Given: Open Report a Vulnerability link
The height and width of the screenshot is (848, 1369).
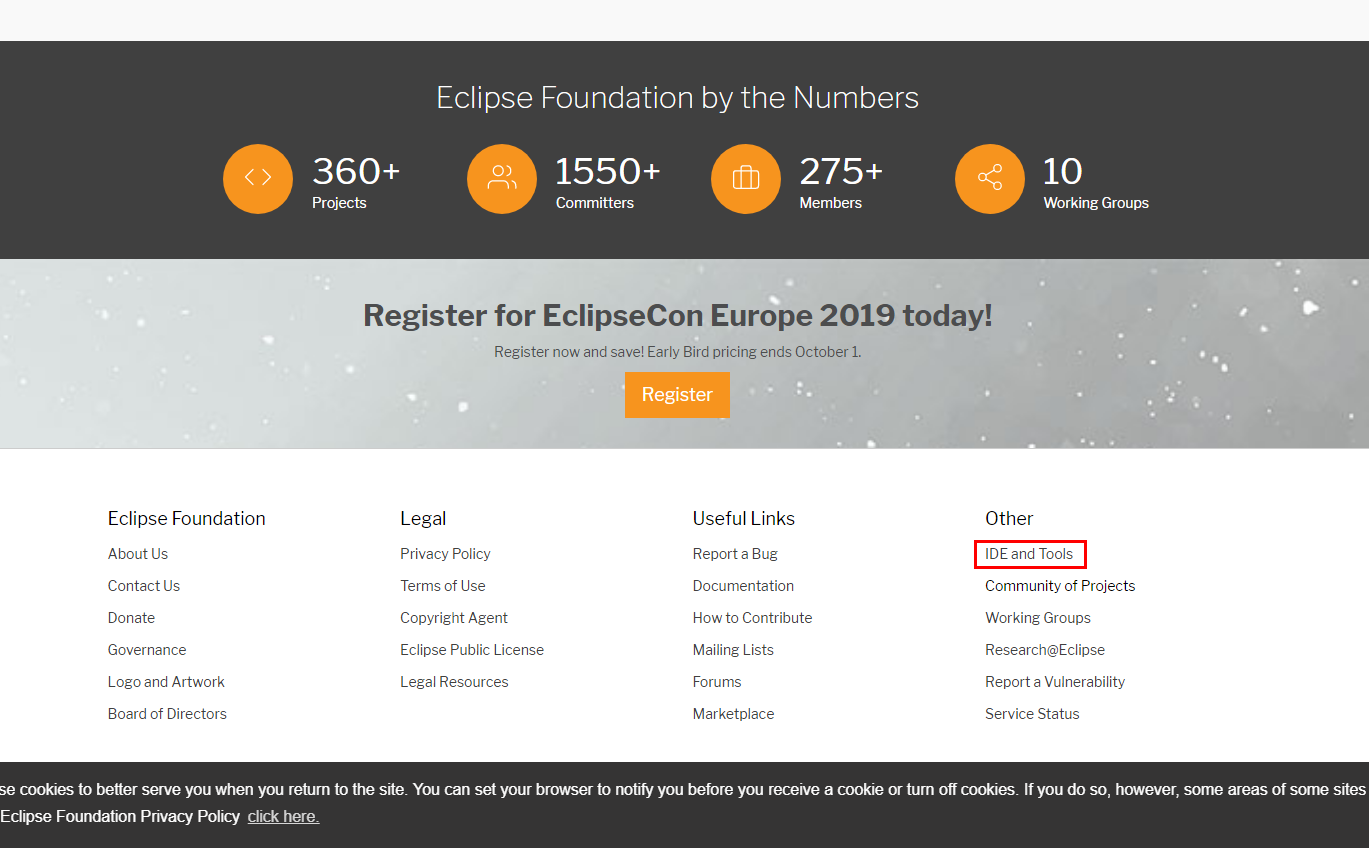Looking at the screenshot, I should [1055, 682].
